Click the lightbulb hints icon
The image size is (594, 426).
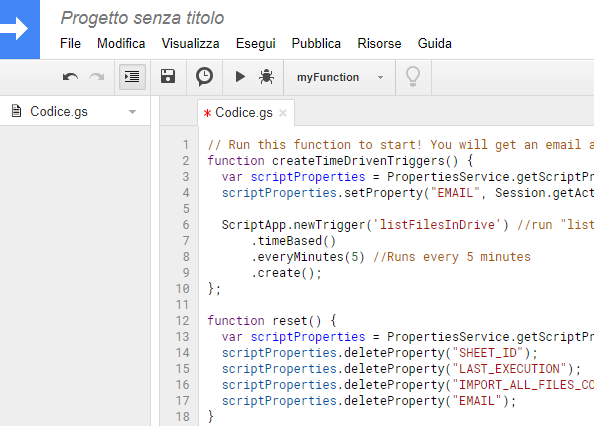pyautogui.click(x=413, y=77)
